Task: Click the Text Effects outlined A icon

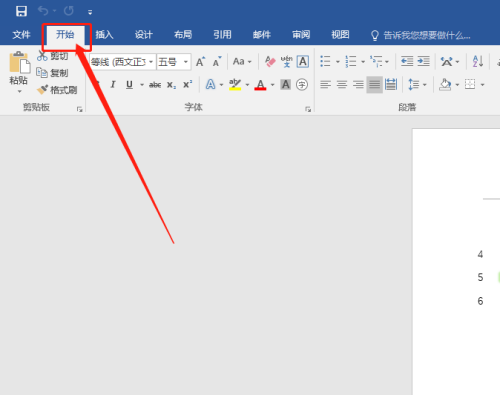Action: click(x=210, y=85)
